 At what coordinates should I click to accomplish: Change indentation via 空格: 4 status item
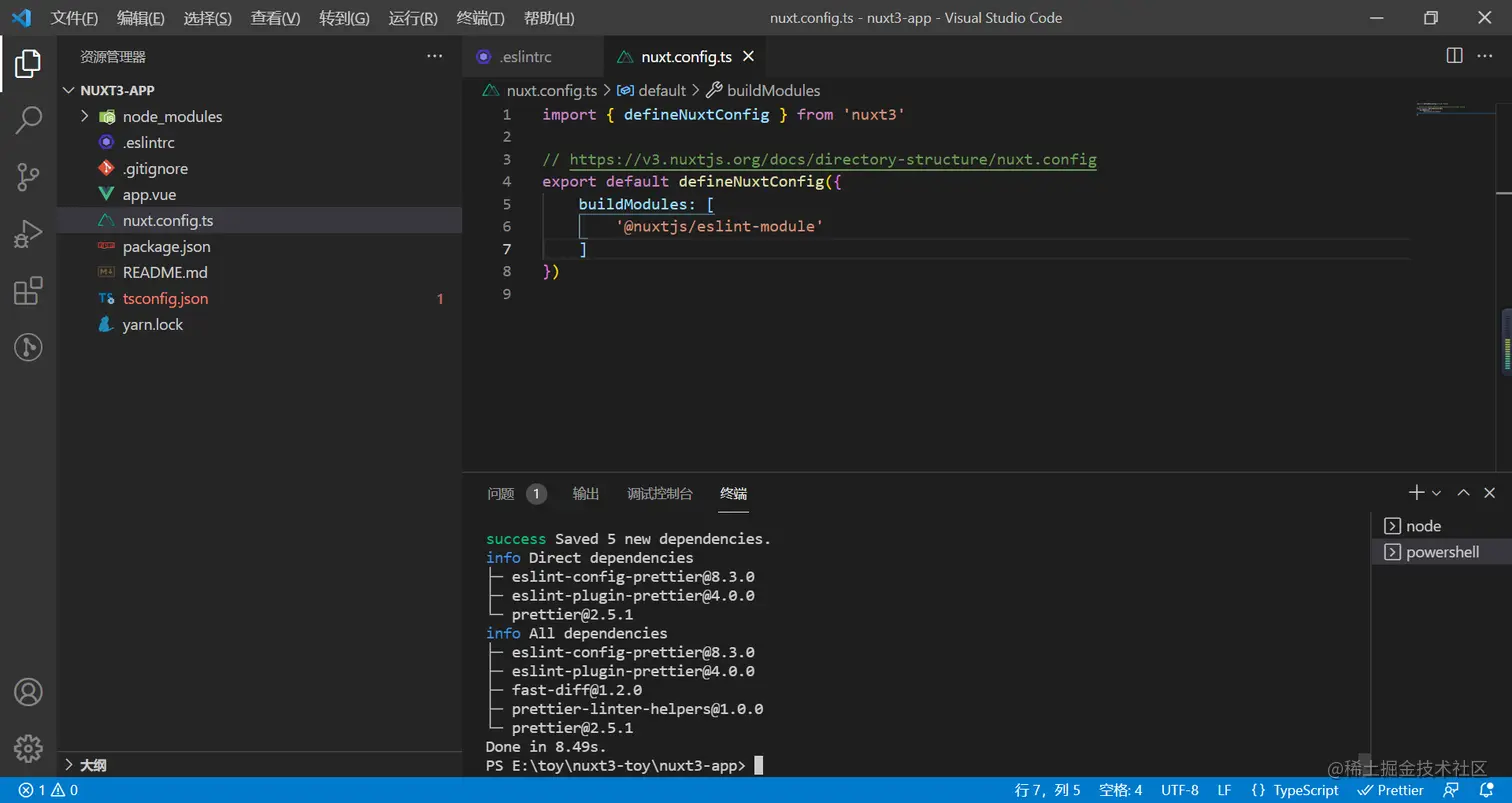pos(1120,790)
